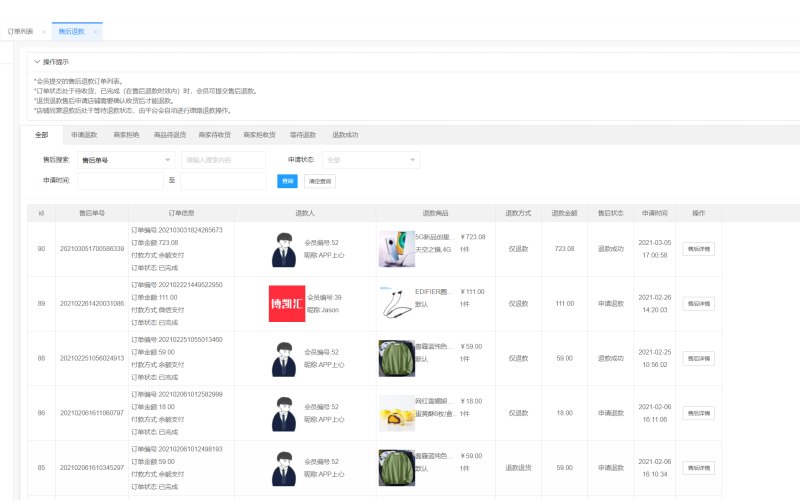Click the 售后单号 column header

coord(92,213)
